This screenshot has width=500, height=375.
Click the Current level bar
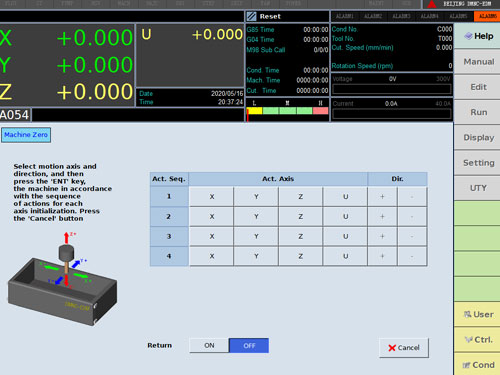tap(392, 114)
